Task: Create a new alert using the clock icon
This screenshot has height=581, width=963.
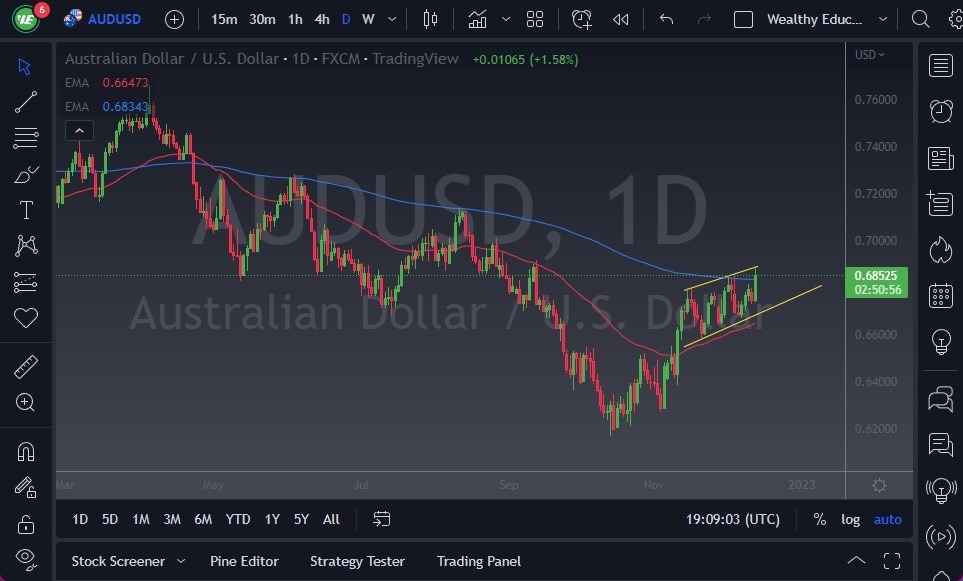Action: click(x=581, y=18)
